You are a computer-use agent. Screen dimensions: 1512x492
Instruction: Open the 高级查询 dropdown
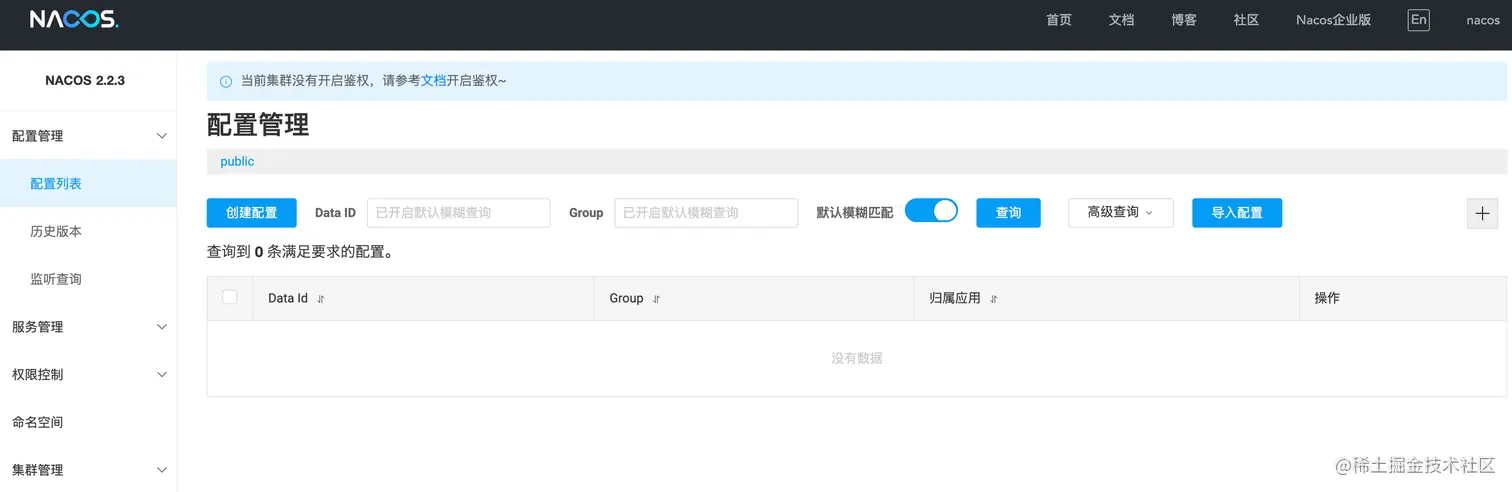click(x=1120, y=212)
